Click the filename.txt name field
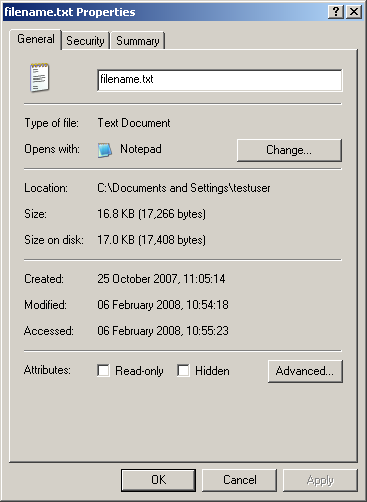Viewport: 367px width, 502px height. [x=220, y=80]
